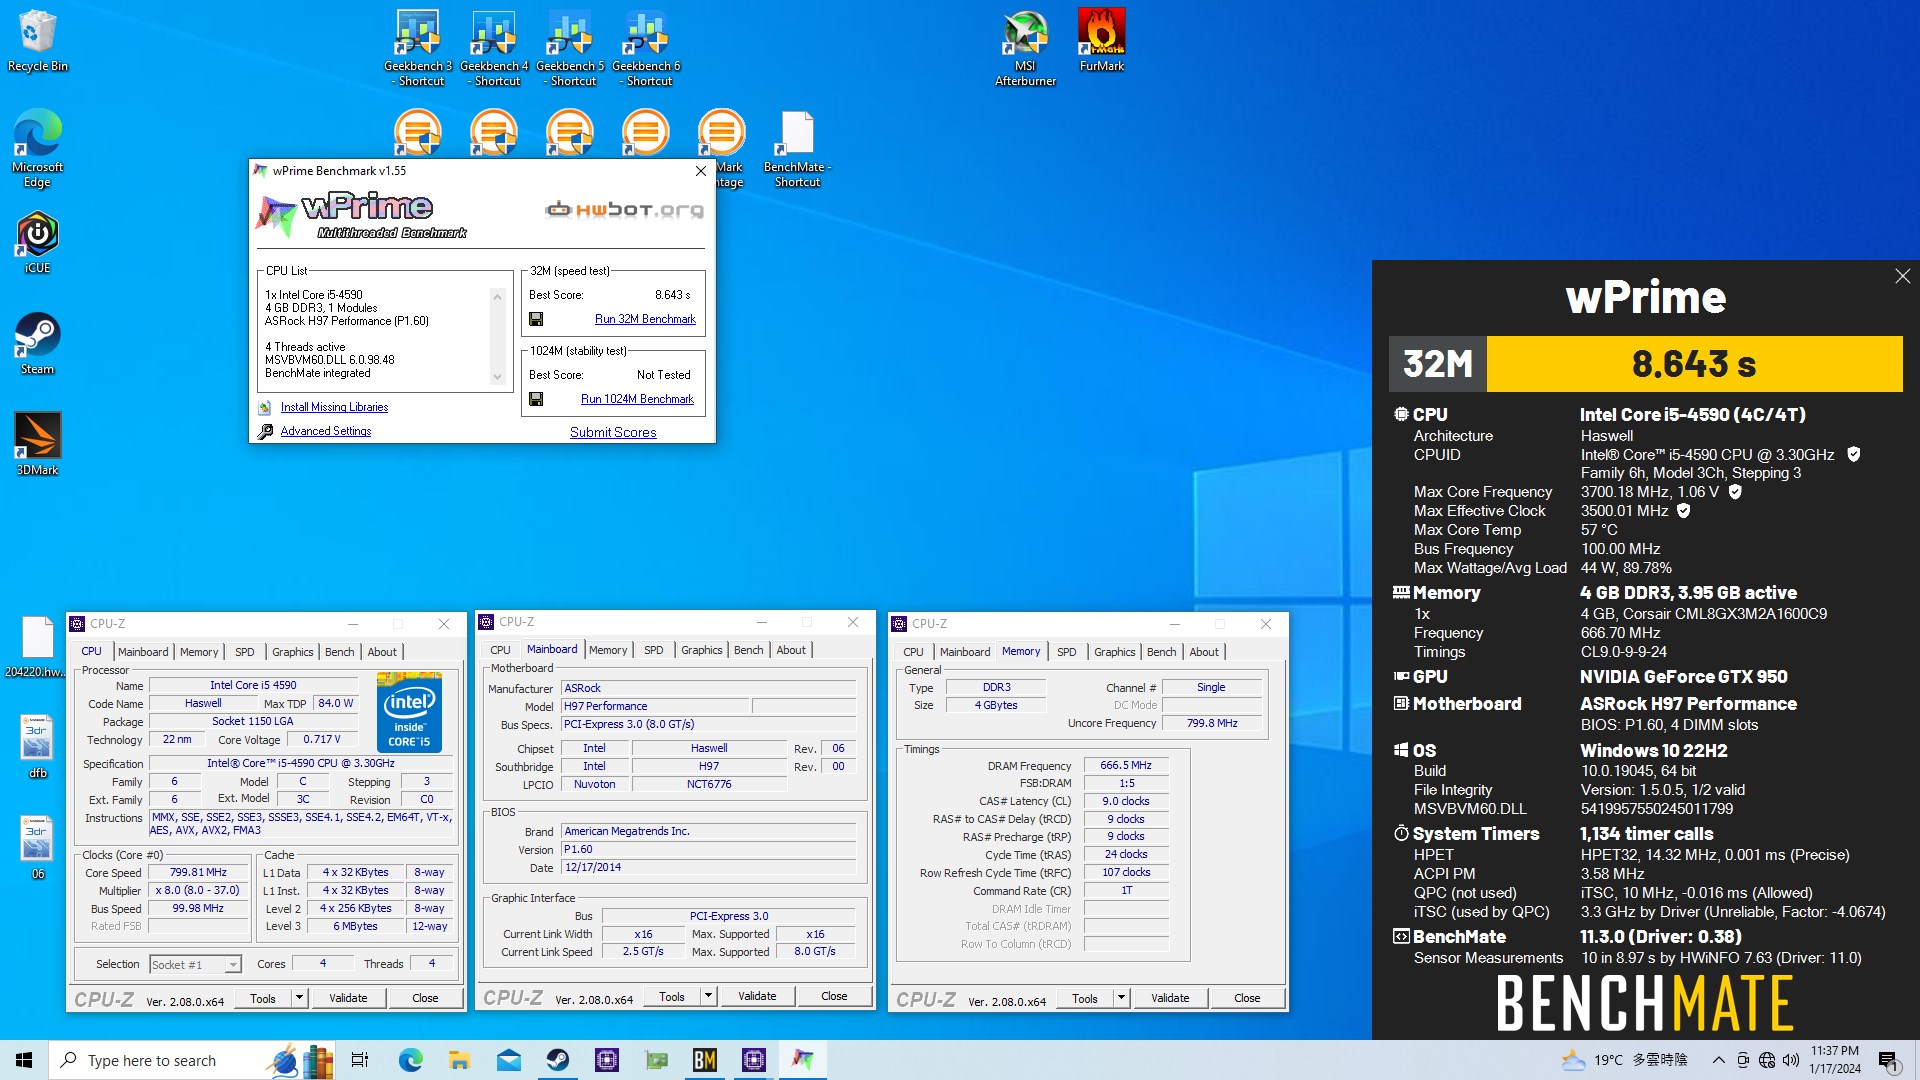Image resolution: width=1920 pixels, height=1080 pixels.
Task: Click the save icon beside Run 32M Benchmark
Action: (x=536, y=319)
